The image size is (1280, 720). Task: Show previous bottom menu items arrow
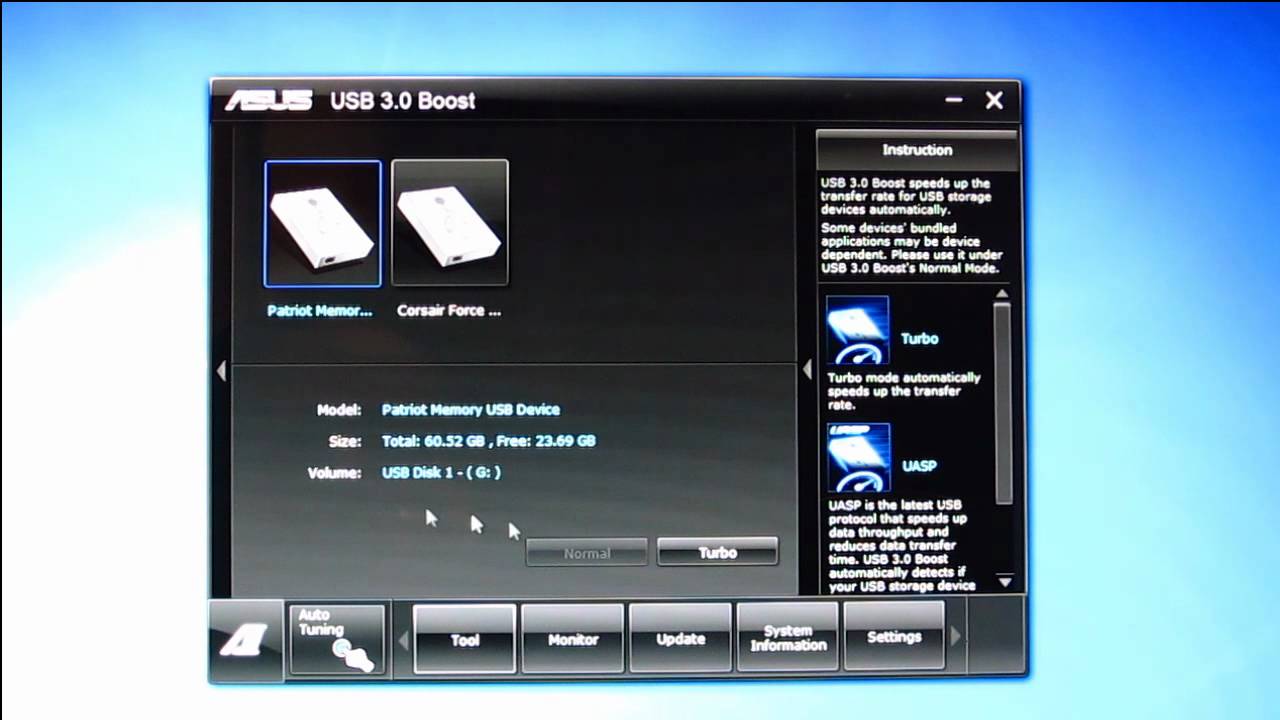[403, 639]
